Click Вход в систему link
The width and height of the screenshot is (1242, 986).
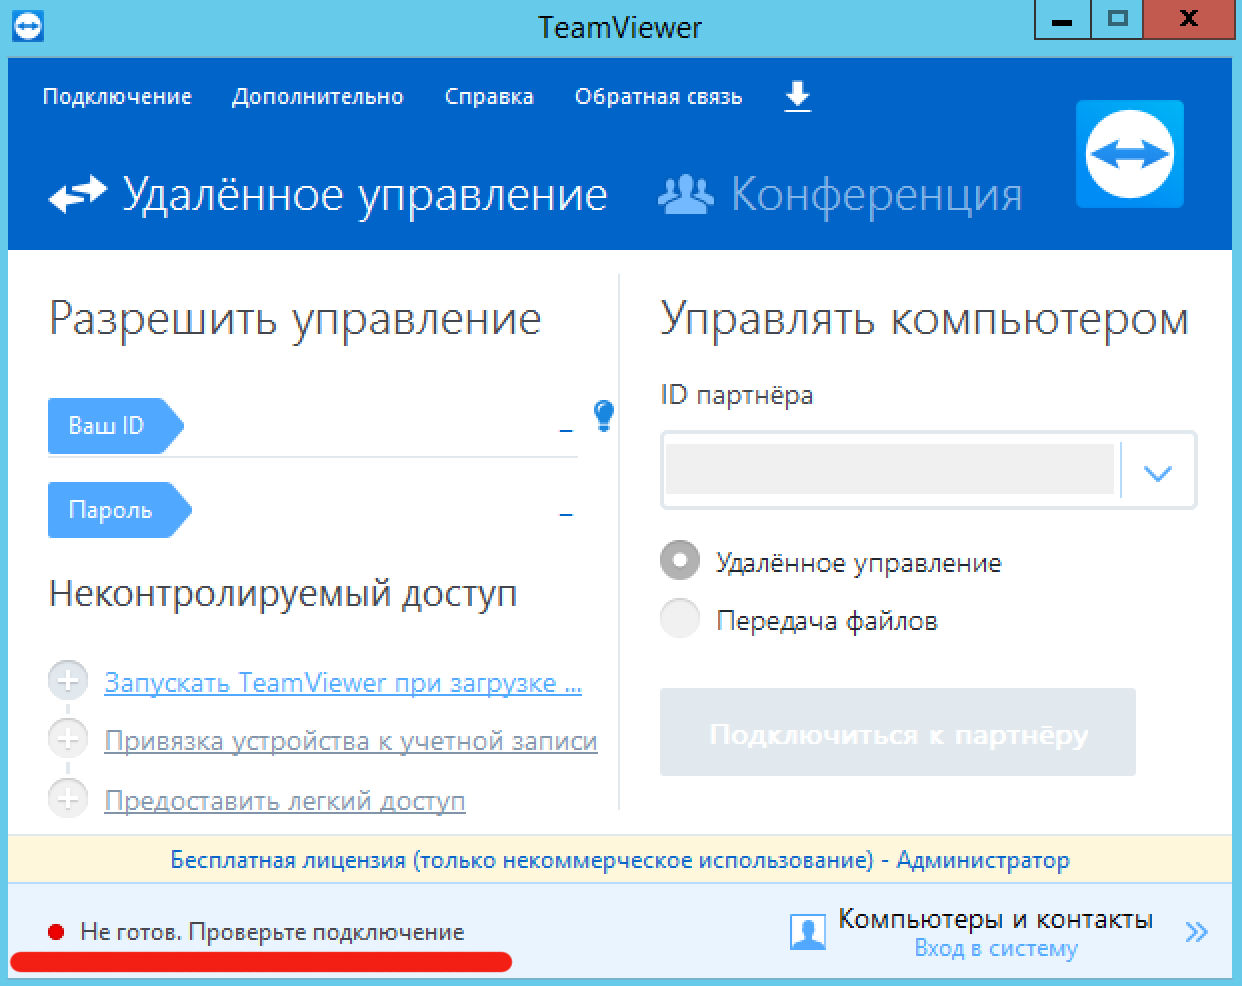(996, 948)
